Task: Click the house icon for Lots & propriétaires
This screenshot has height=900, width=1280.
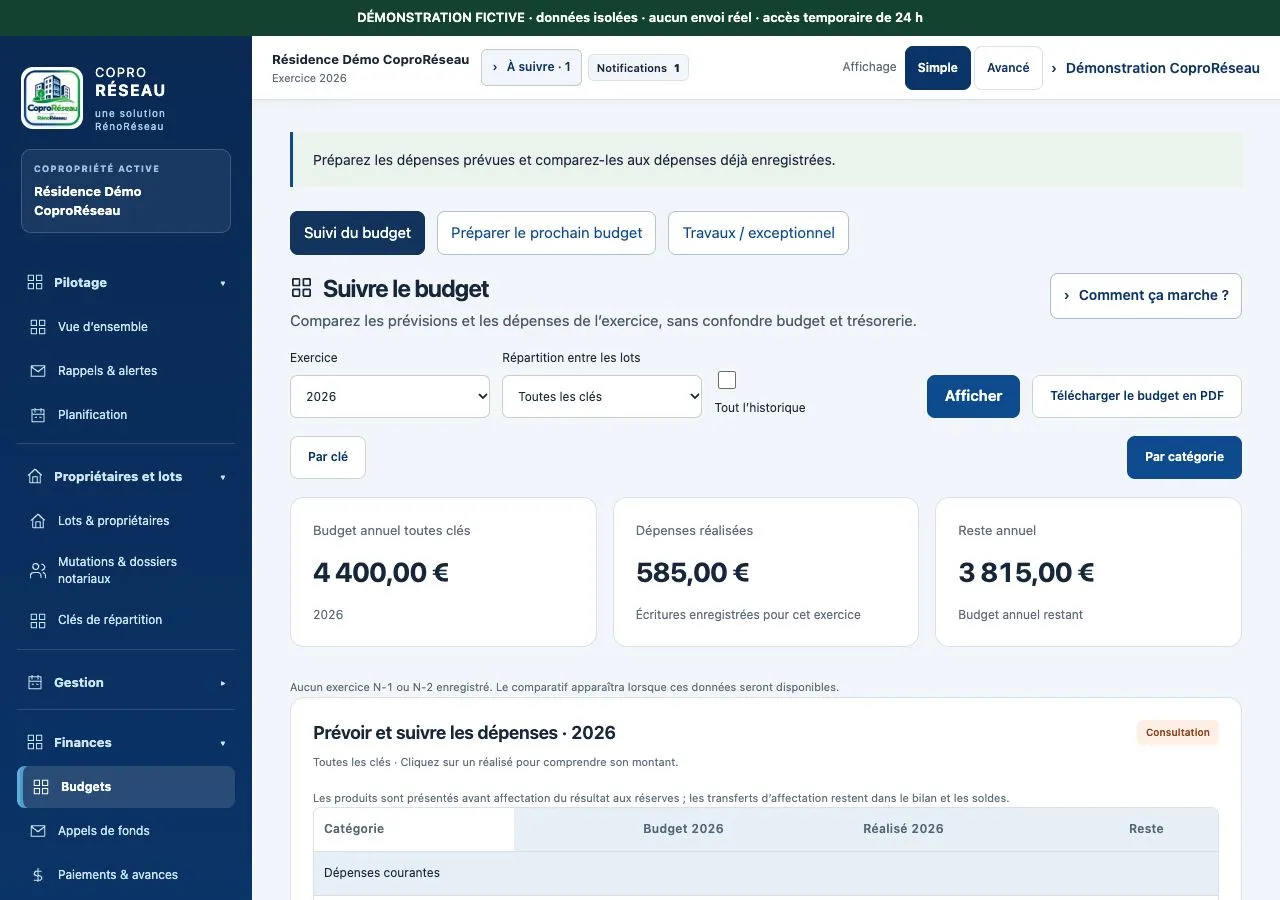Action: point(38,521)
